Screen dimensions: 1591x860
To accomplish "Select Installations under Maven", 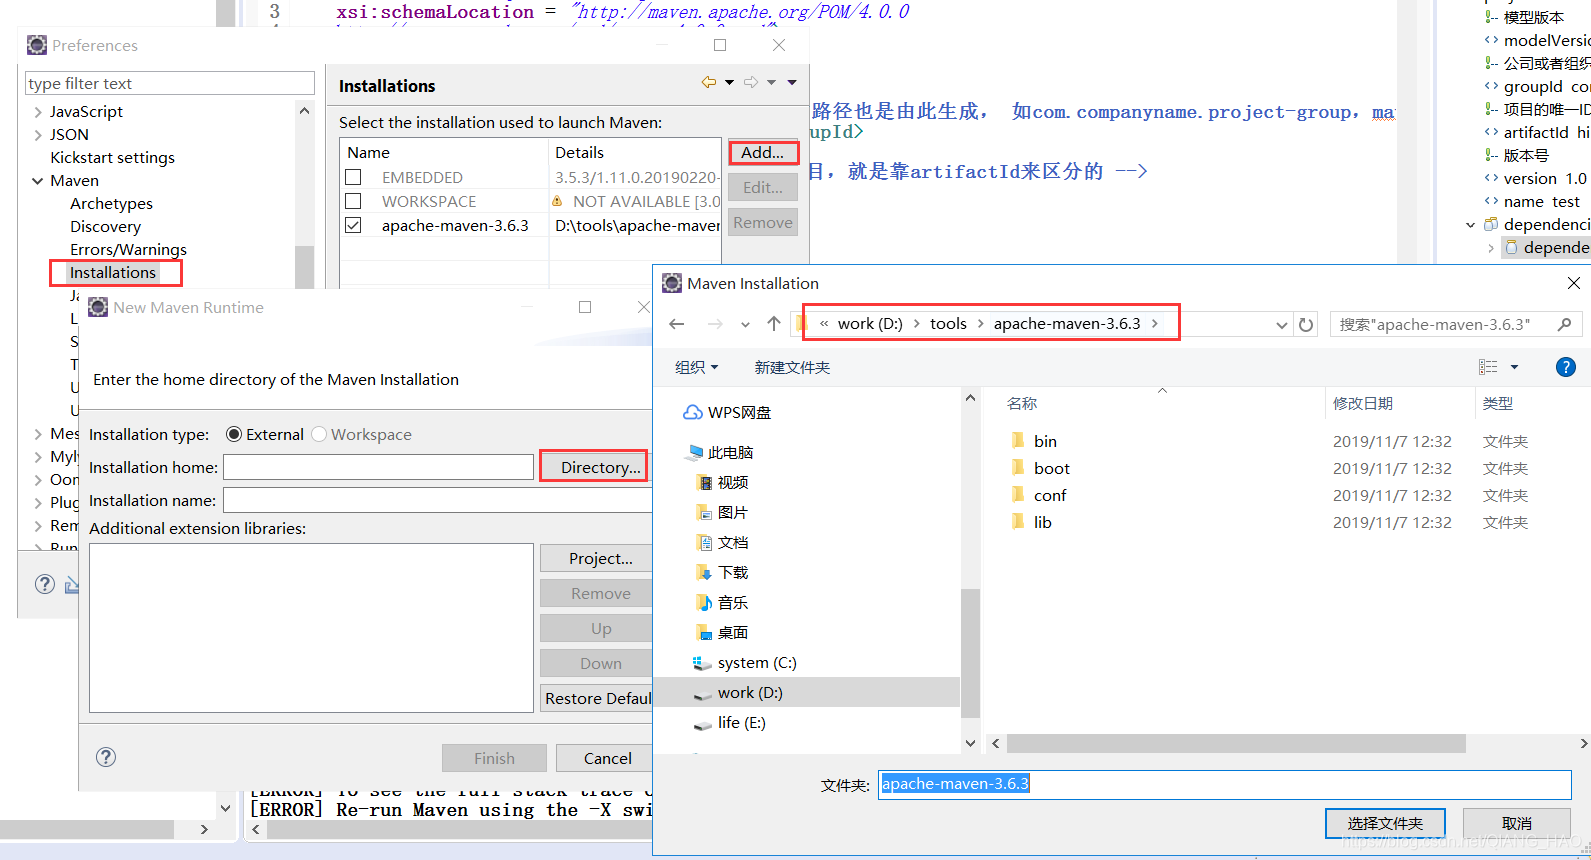I will coord(113,273).
